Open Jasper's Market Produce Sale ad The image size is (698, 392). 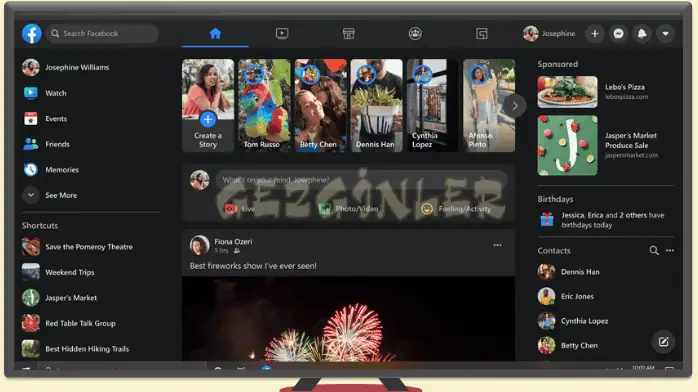(x=598, y=145)
